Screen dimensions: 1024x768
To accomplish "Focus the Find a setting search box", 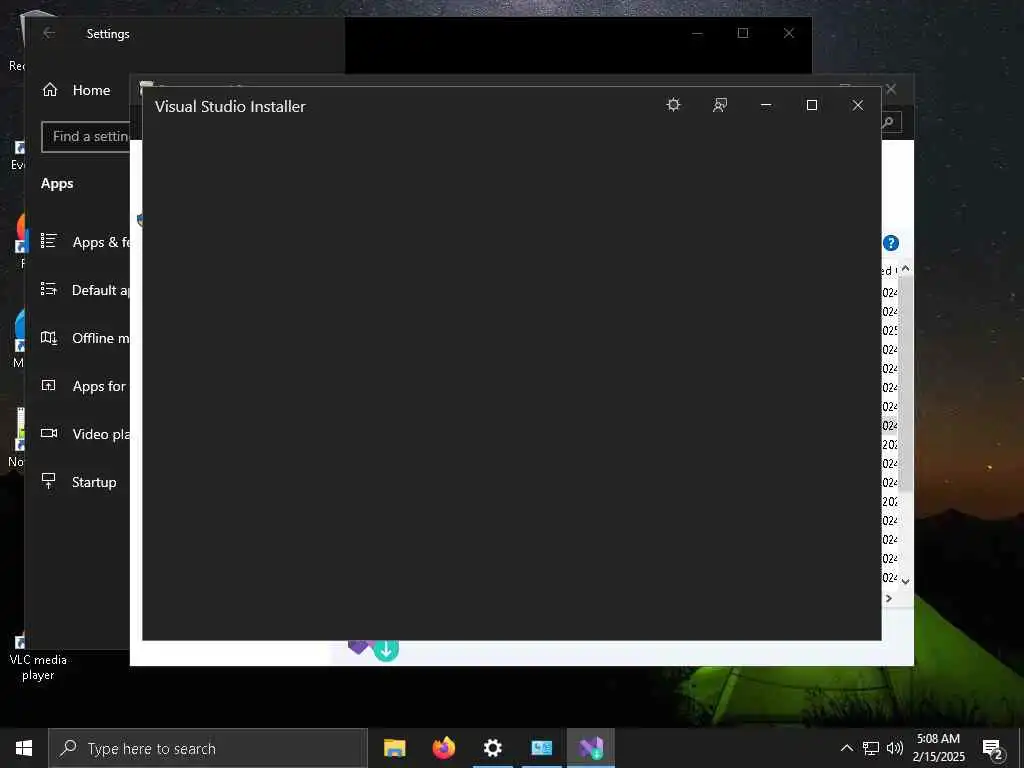I will [86, 136].
